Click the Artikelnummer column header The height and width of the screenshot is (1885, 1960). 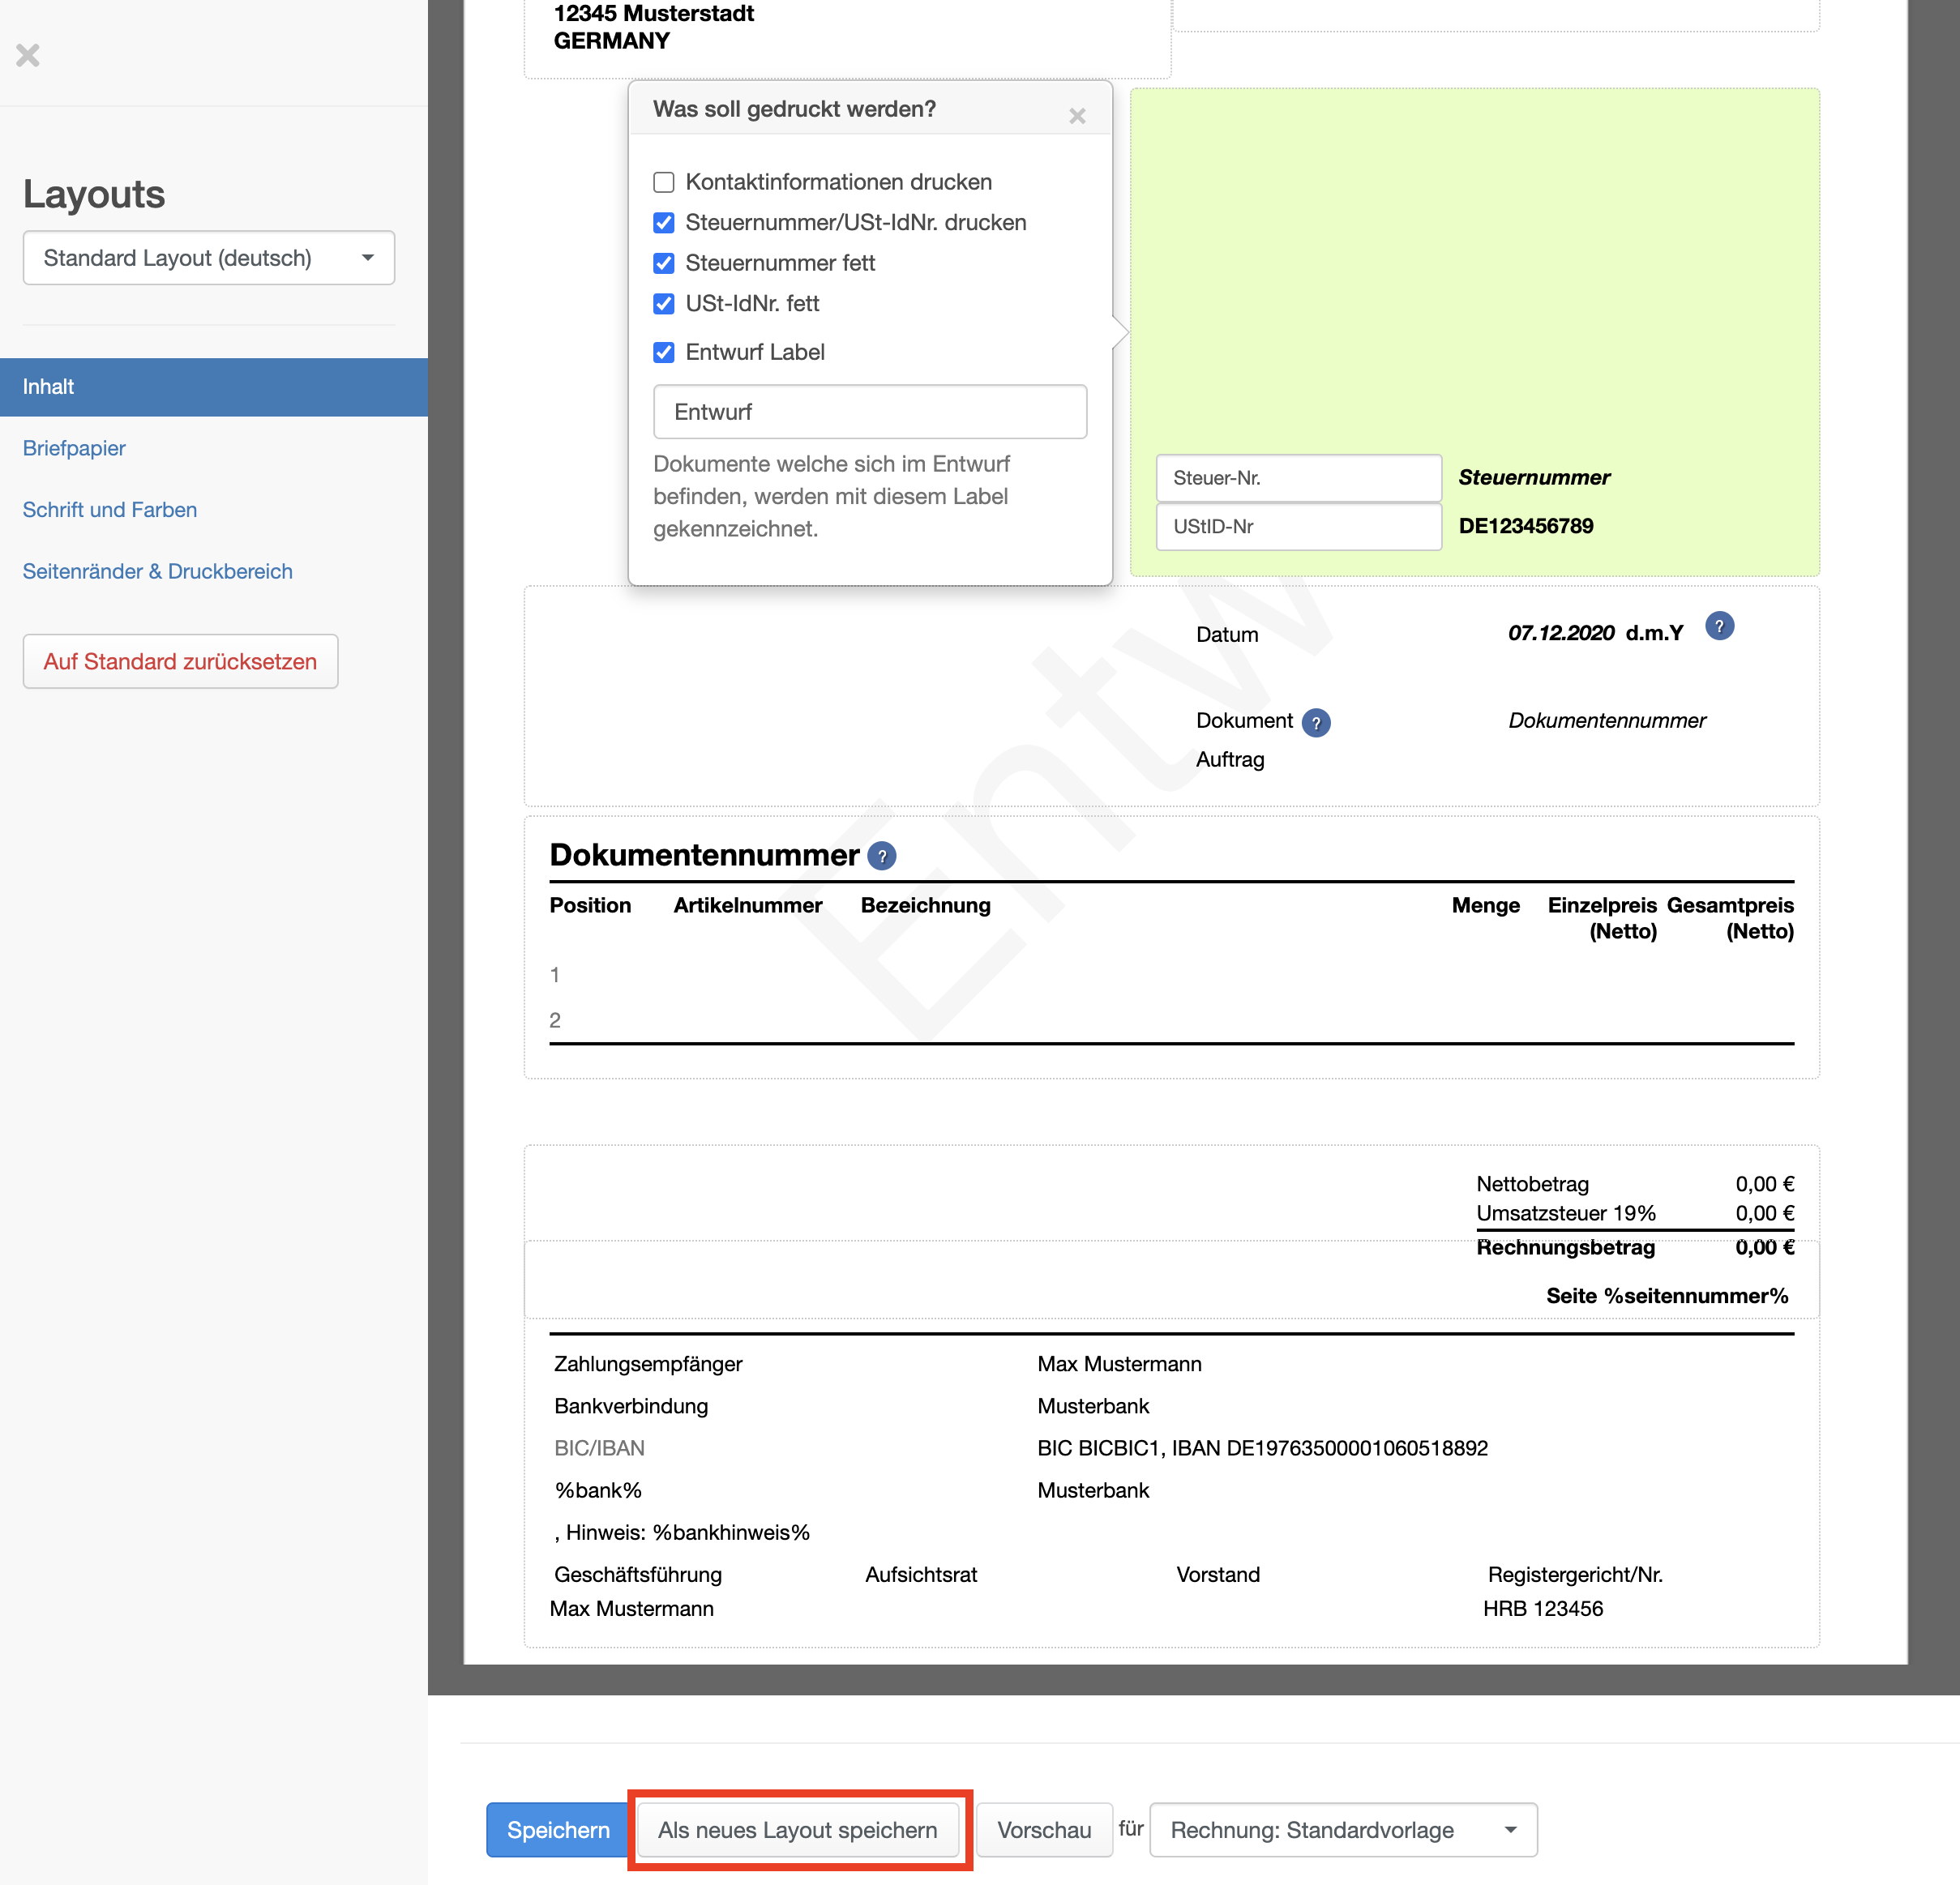(x=748, y=905)
